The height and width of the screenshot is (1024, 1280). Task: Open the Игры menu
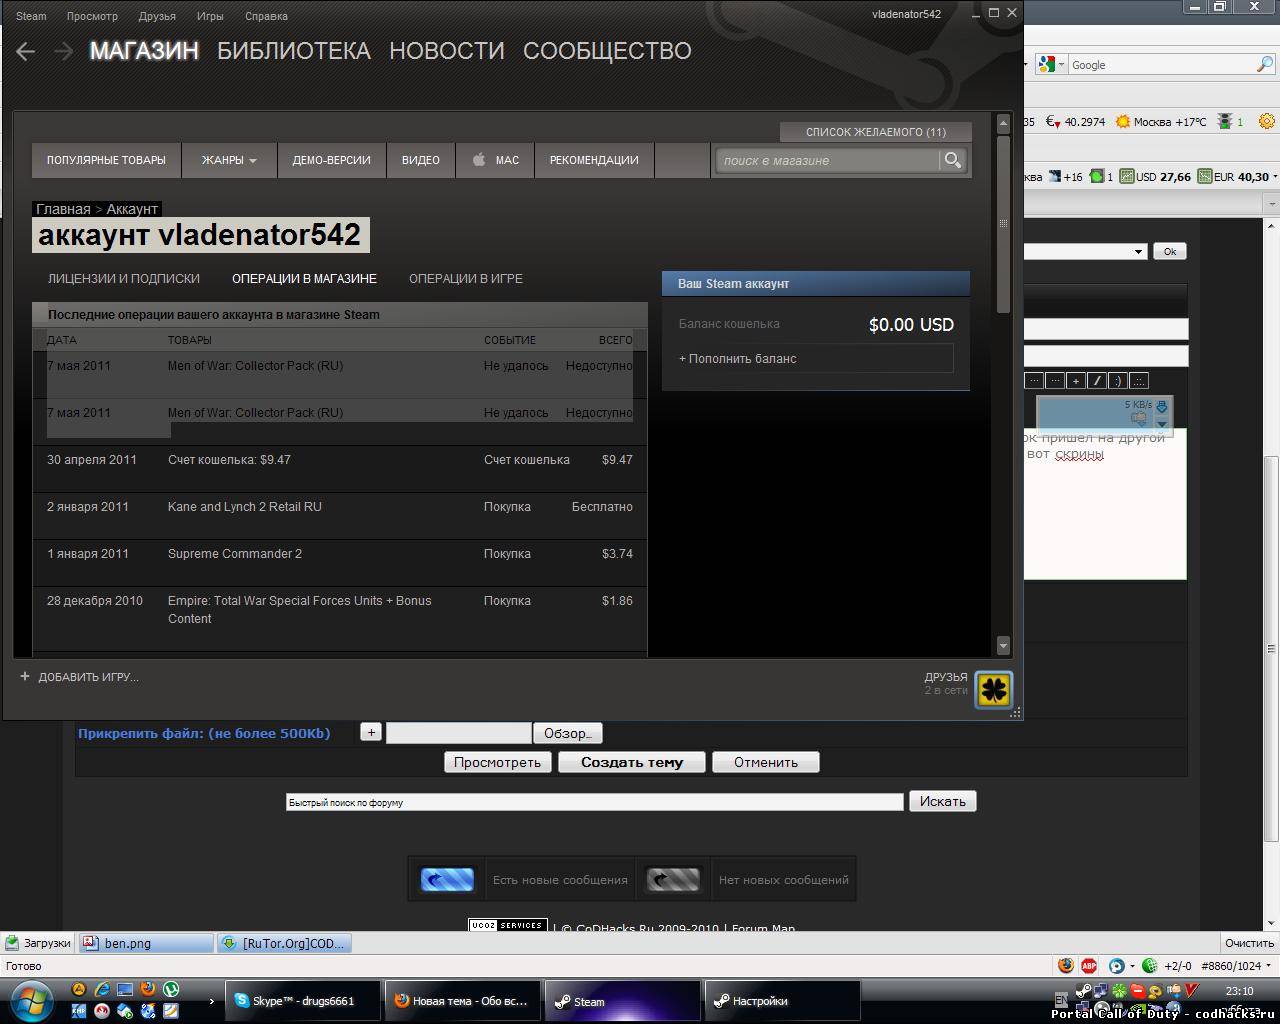pos(210,16)
